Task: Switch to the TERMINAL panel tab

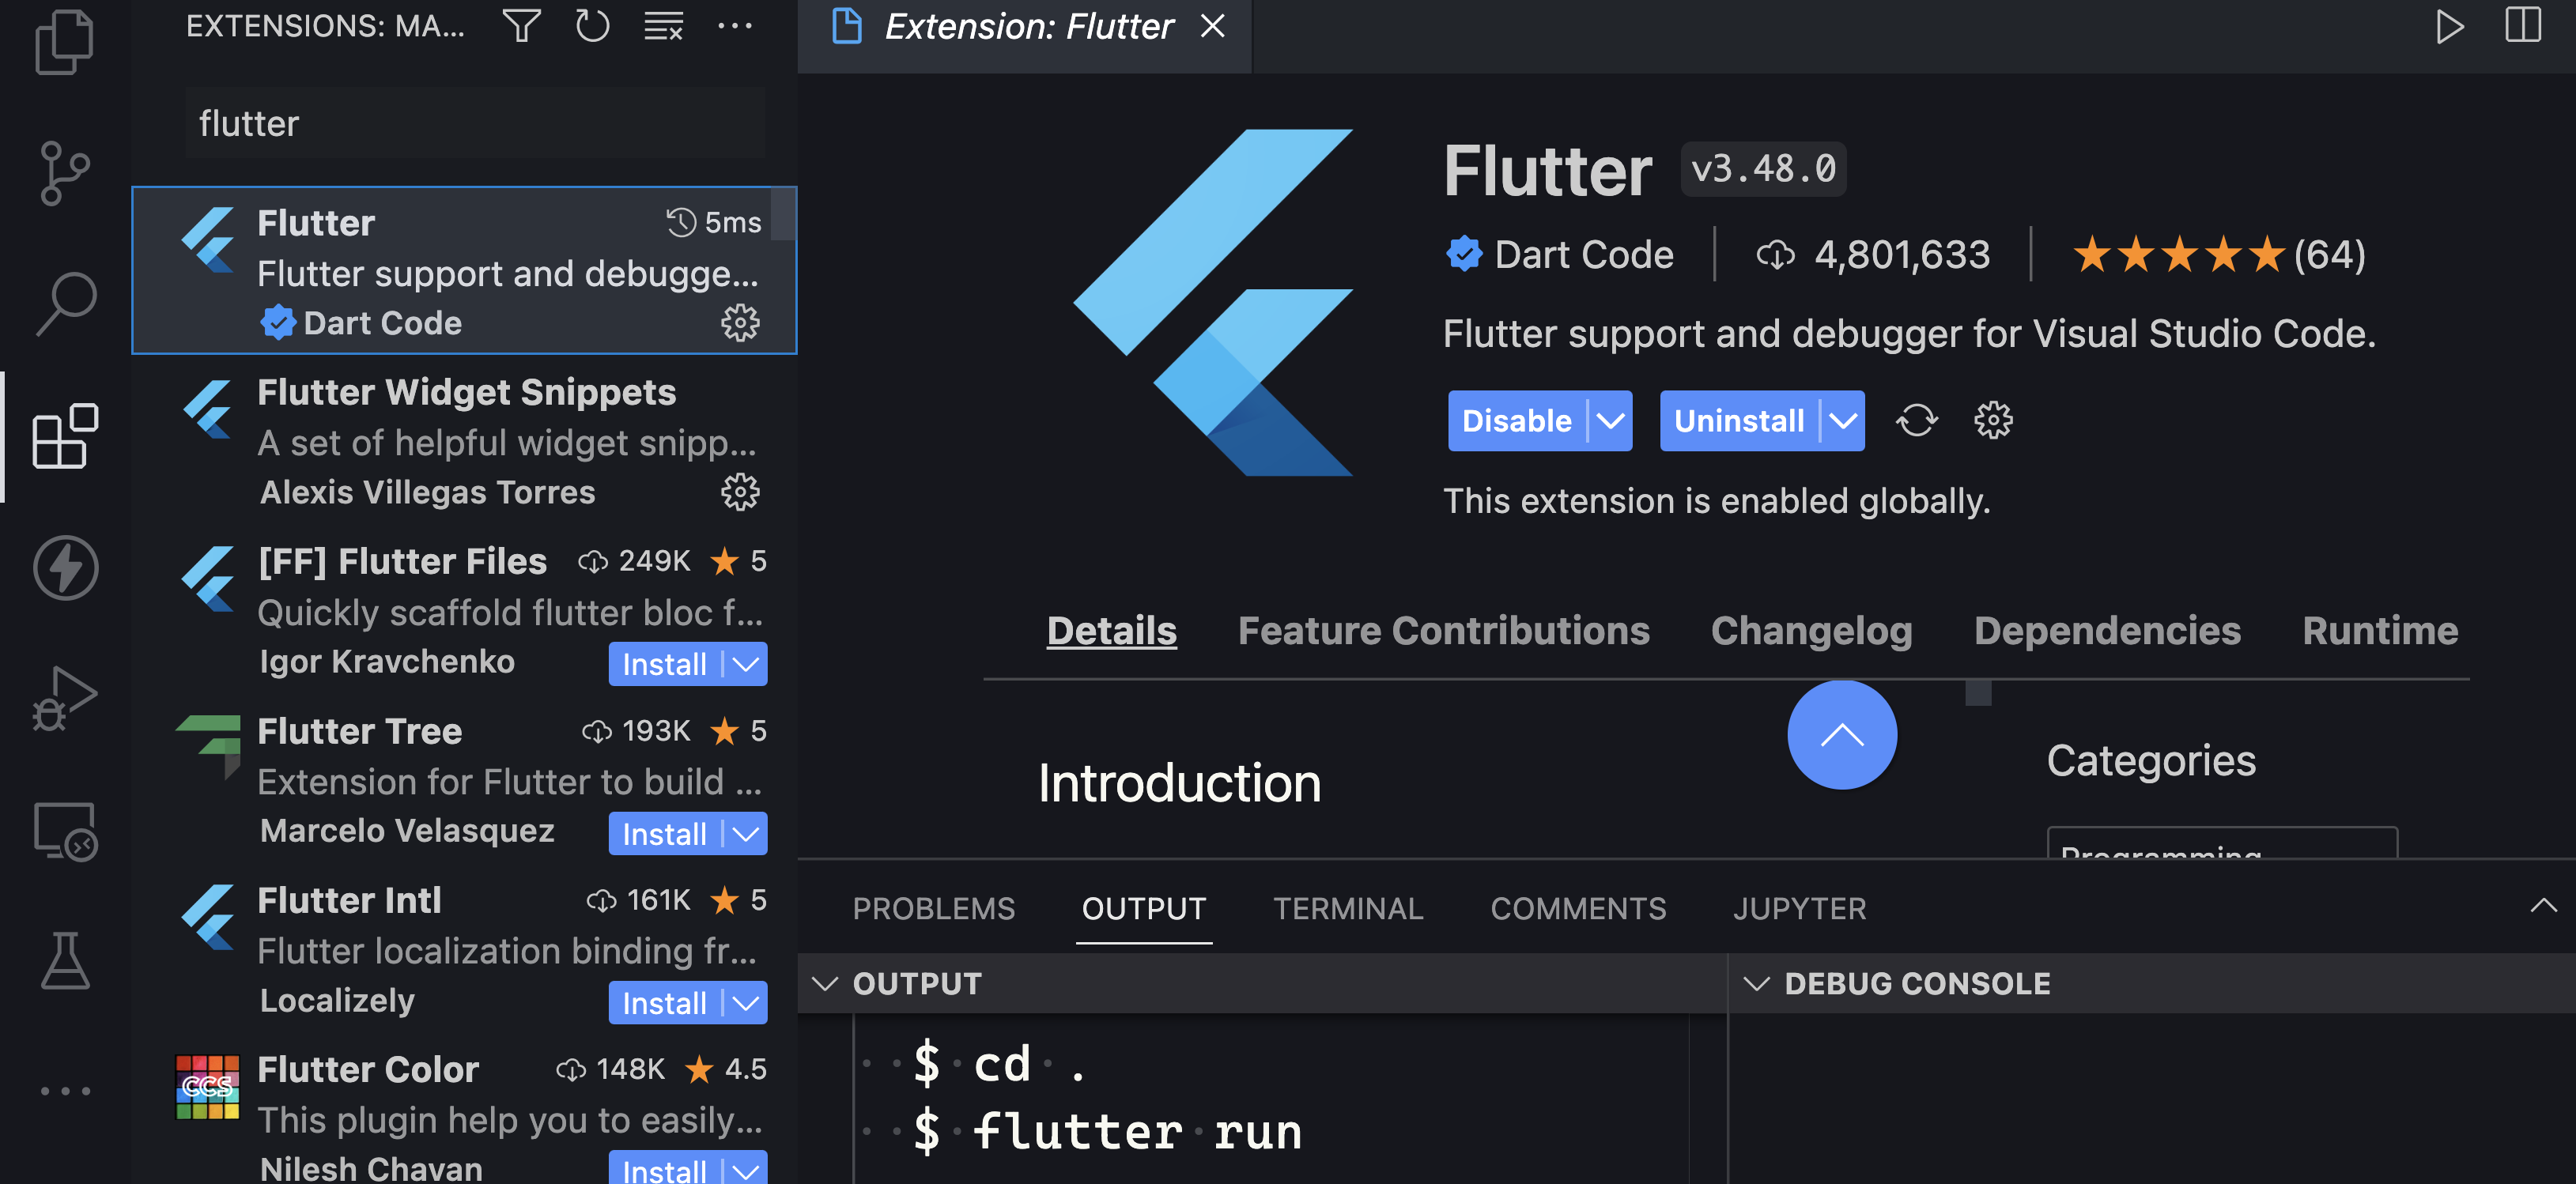Action: [x=1348, y=908]
